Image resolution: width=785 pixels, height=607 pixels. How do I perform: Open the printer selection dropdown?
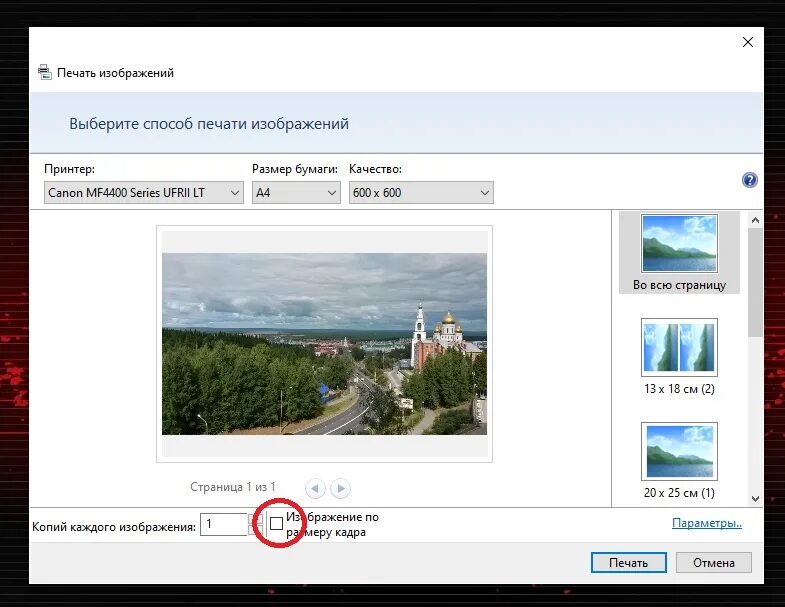(144, 193)
